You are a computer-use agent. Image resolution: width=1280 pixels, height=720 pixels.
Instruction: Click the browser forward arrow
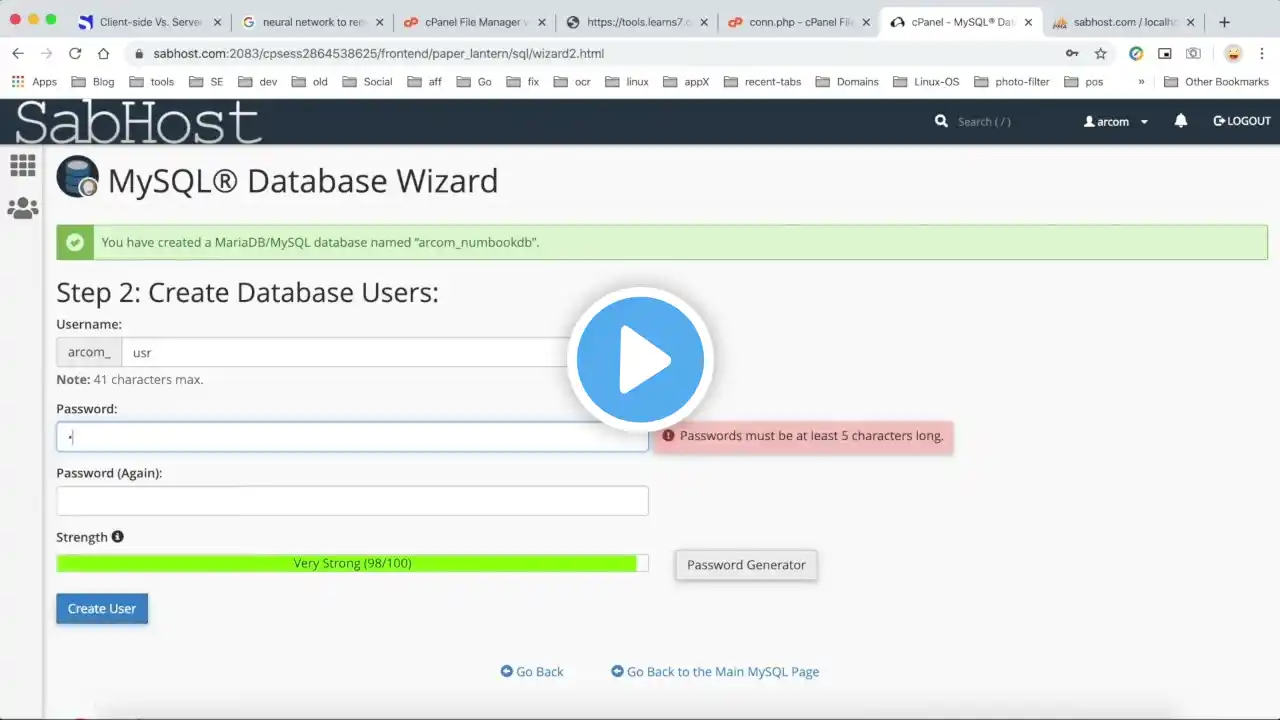46,54
